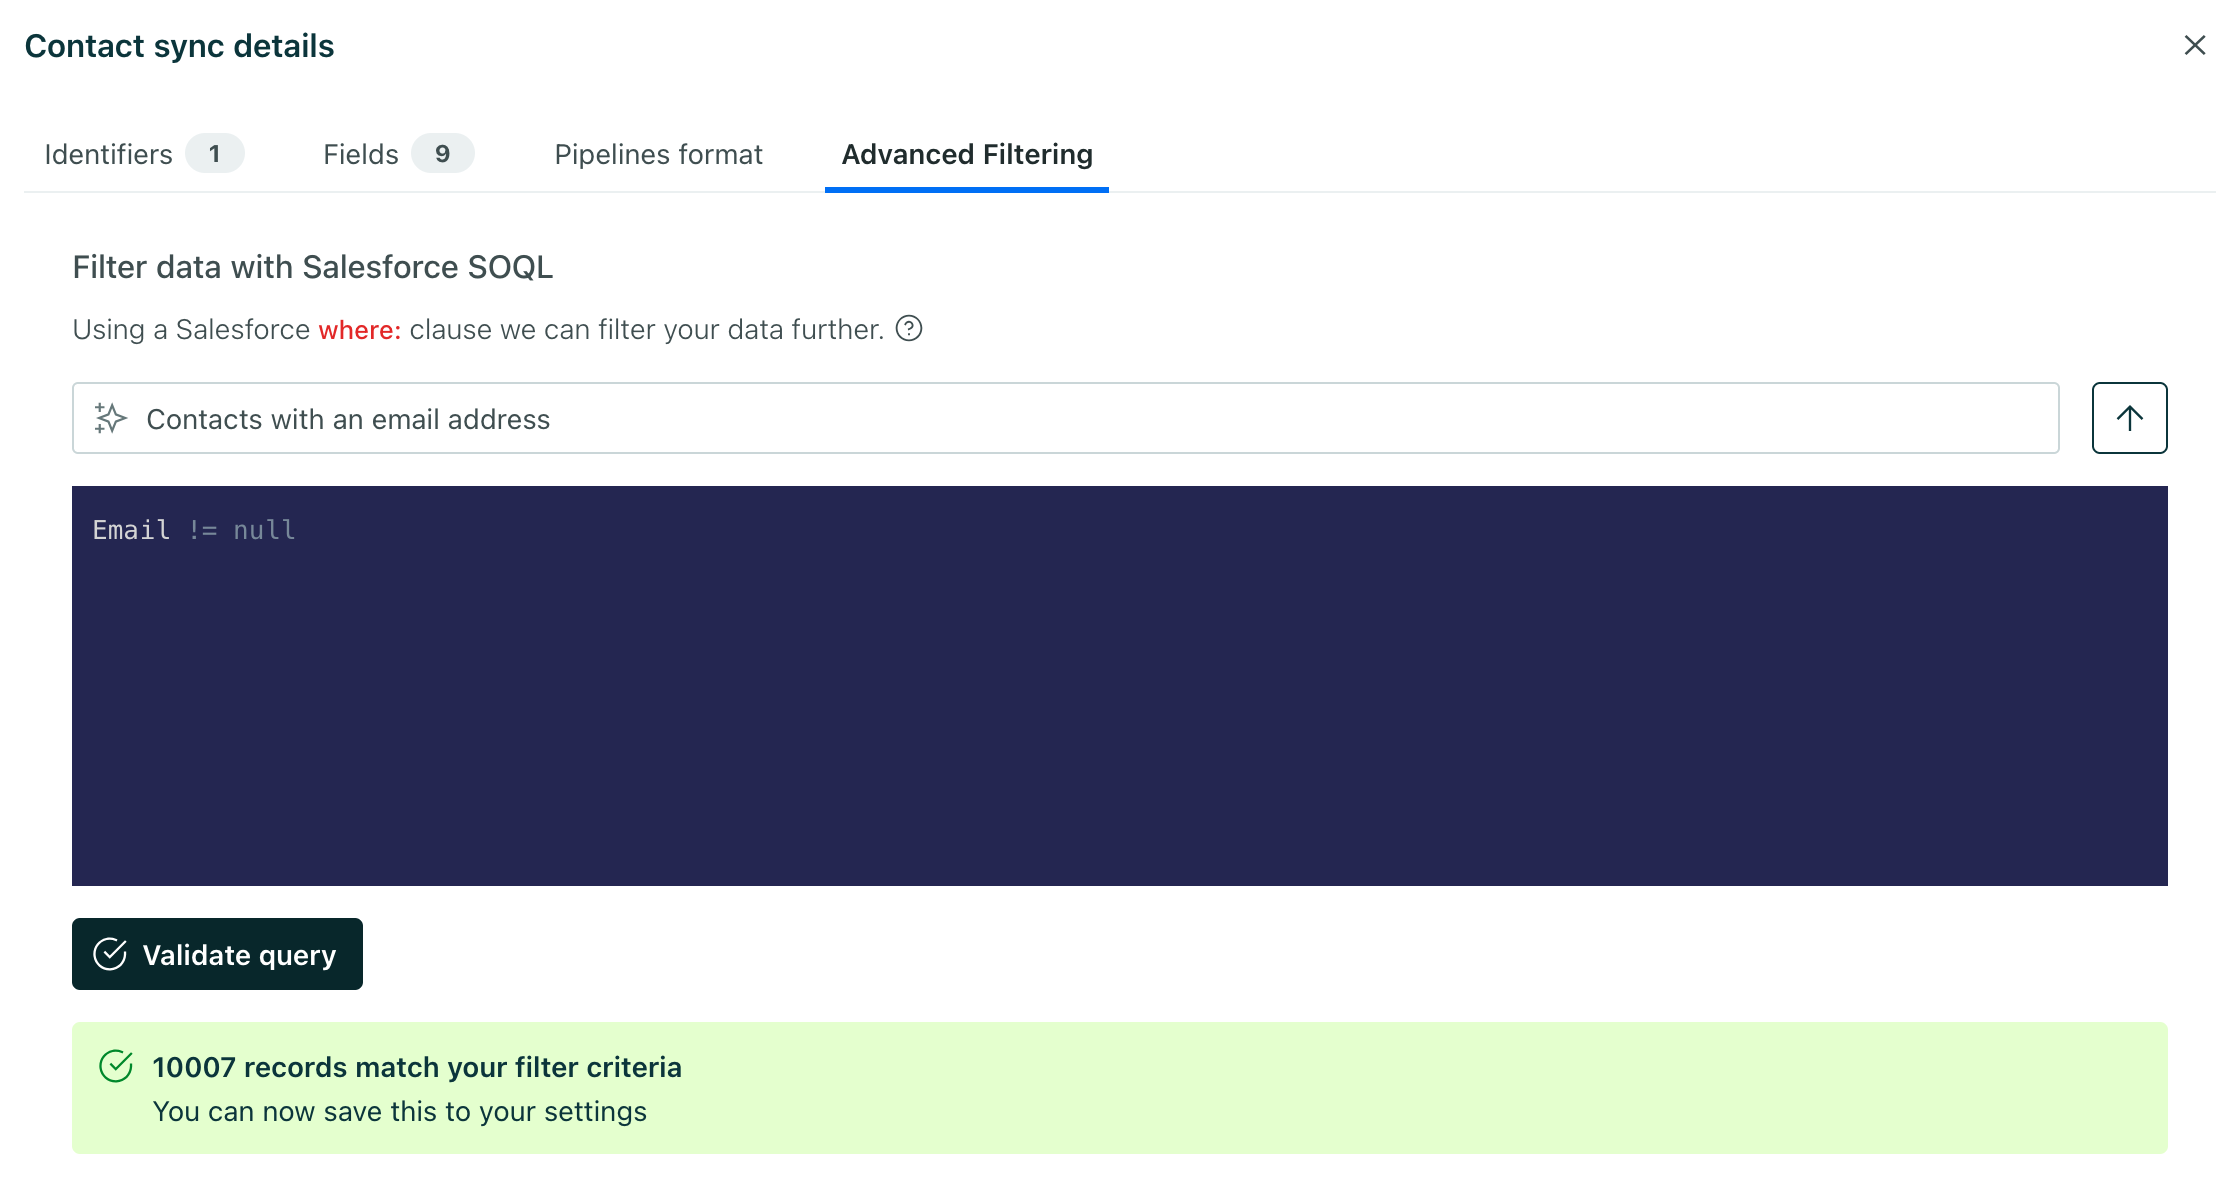Click the Validate query button
Viewport: 2238px width, 1188px height.
pos(217,954)
